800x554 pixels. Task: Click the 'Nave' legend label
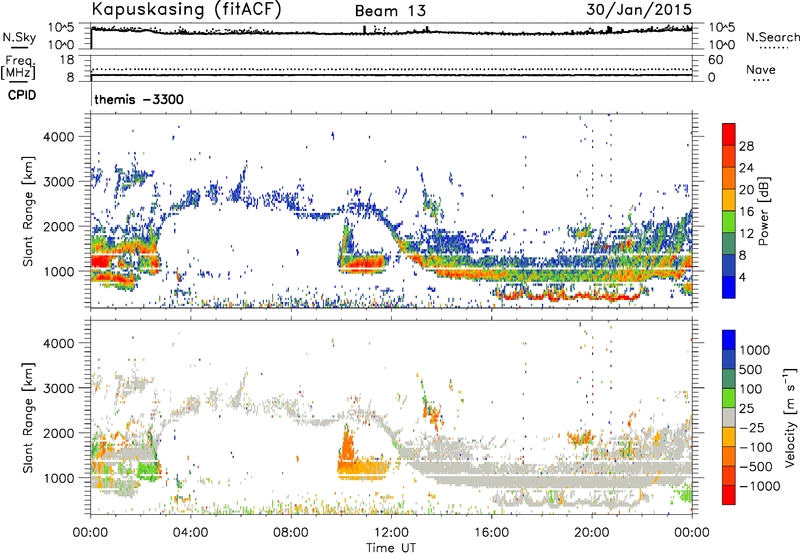point(761,70)
